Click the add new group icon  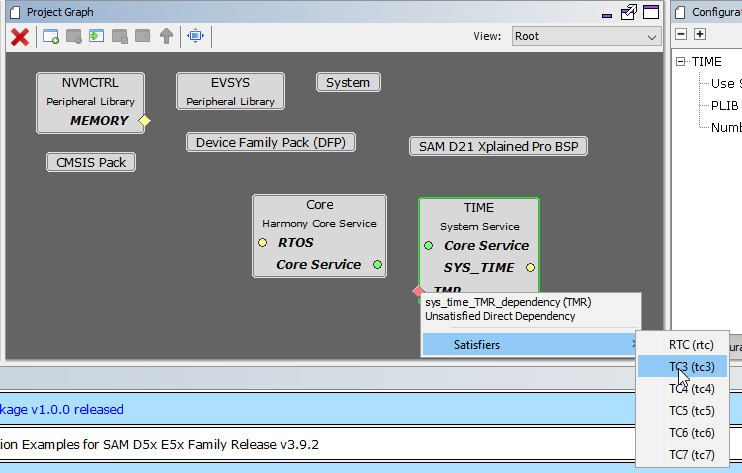point(51,36)
